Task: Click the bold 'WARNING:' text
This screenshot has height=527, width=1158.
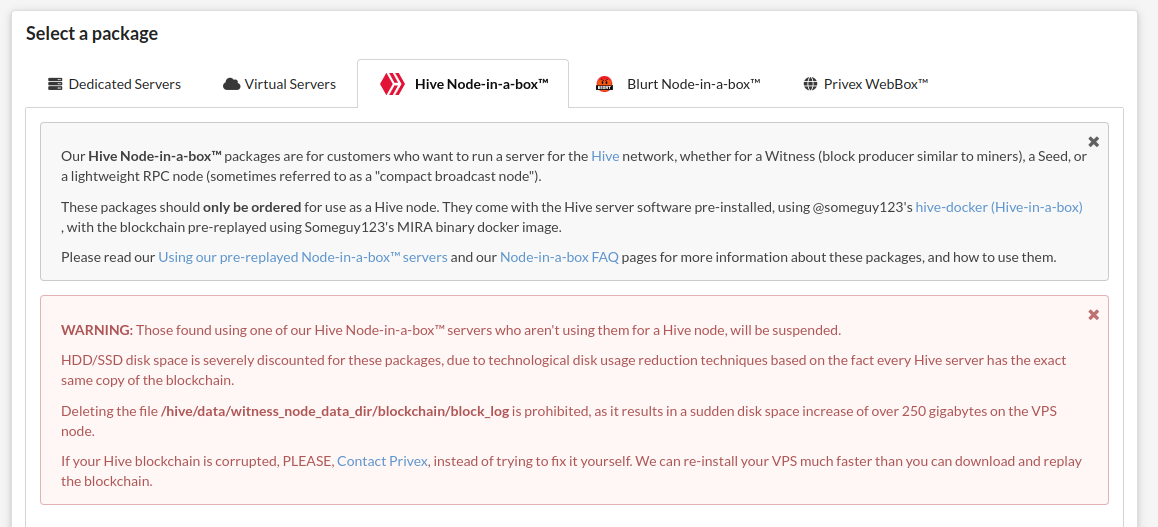Action: pyautogui.click(x=97, y=330)
